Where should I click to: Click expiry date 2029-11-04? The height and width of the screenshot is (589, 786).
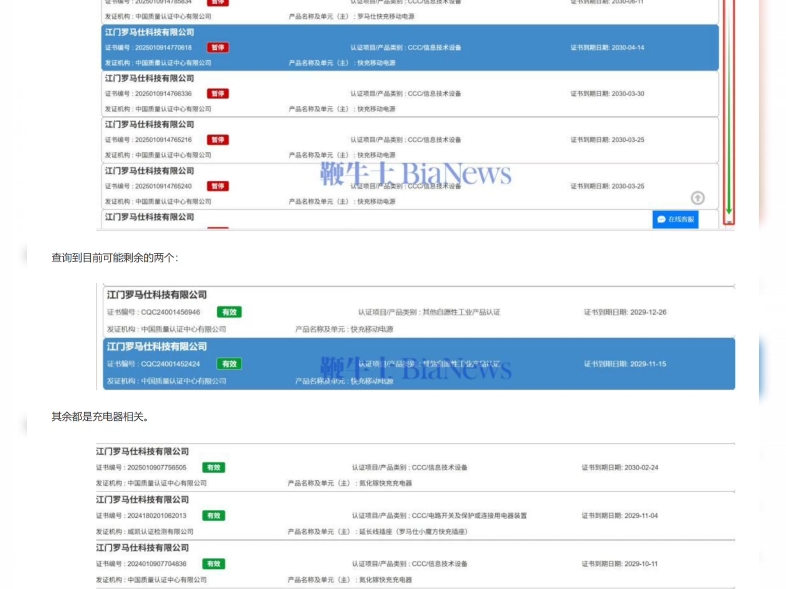pyautogui.click(x=641, y=515)
